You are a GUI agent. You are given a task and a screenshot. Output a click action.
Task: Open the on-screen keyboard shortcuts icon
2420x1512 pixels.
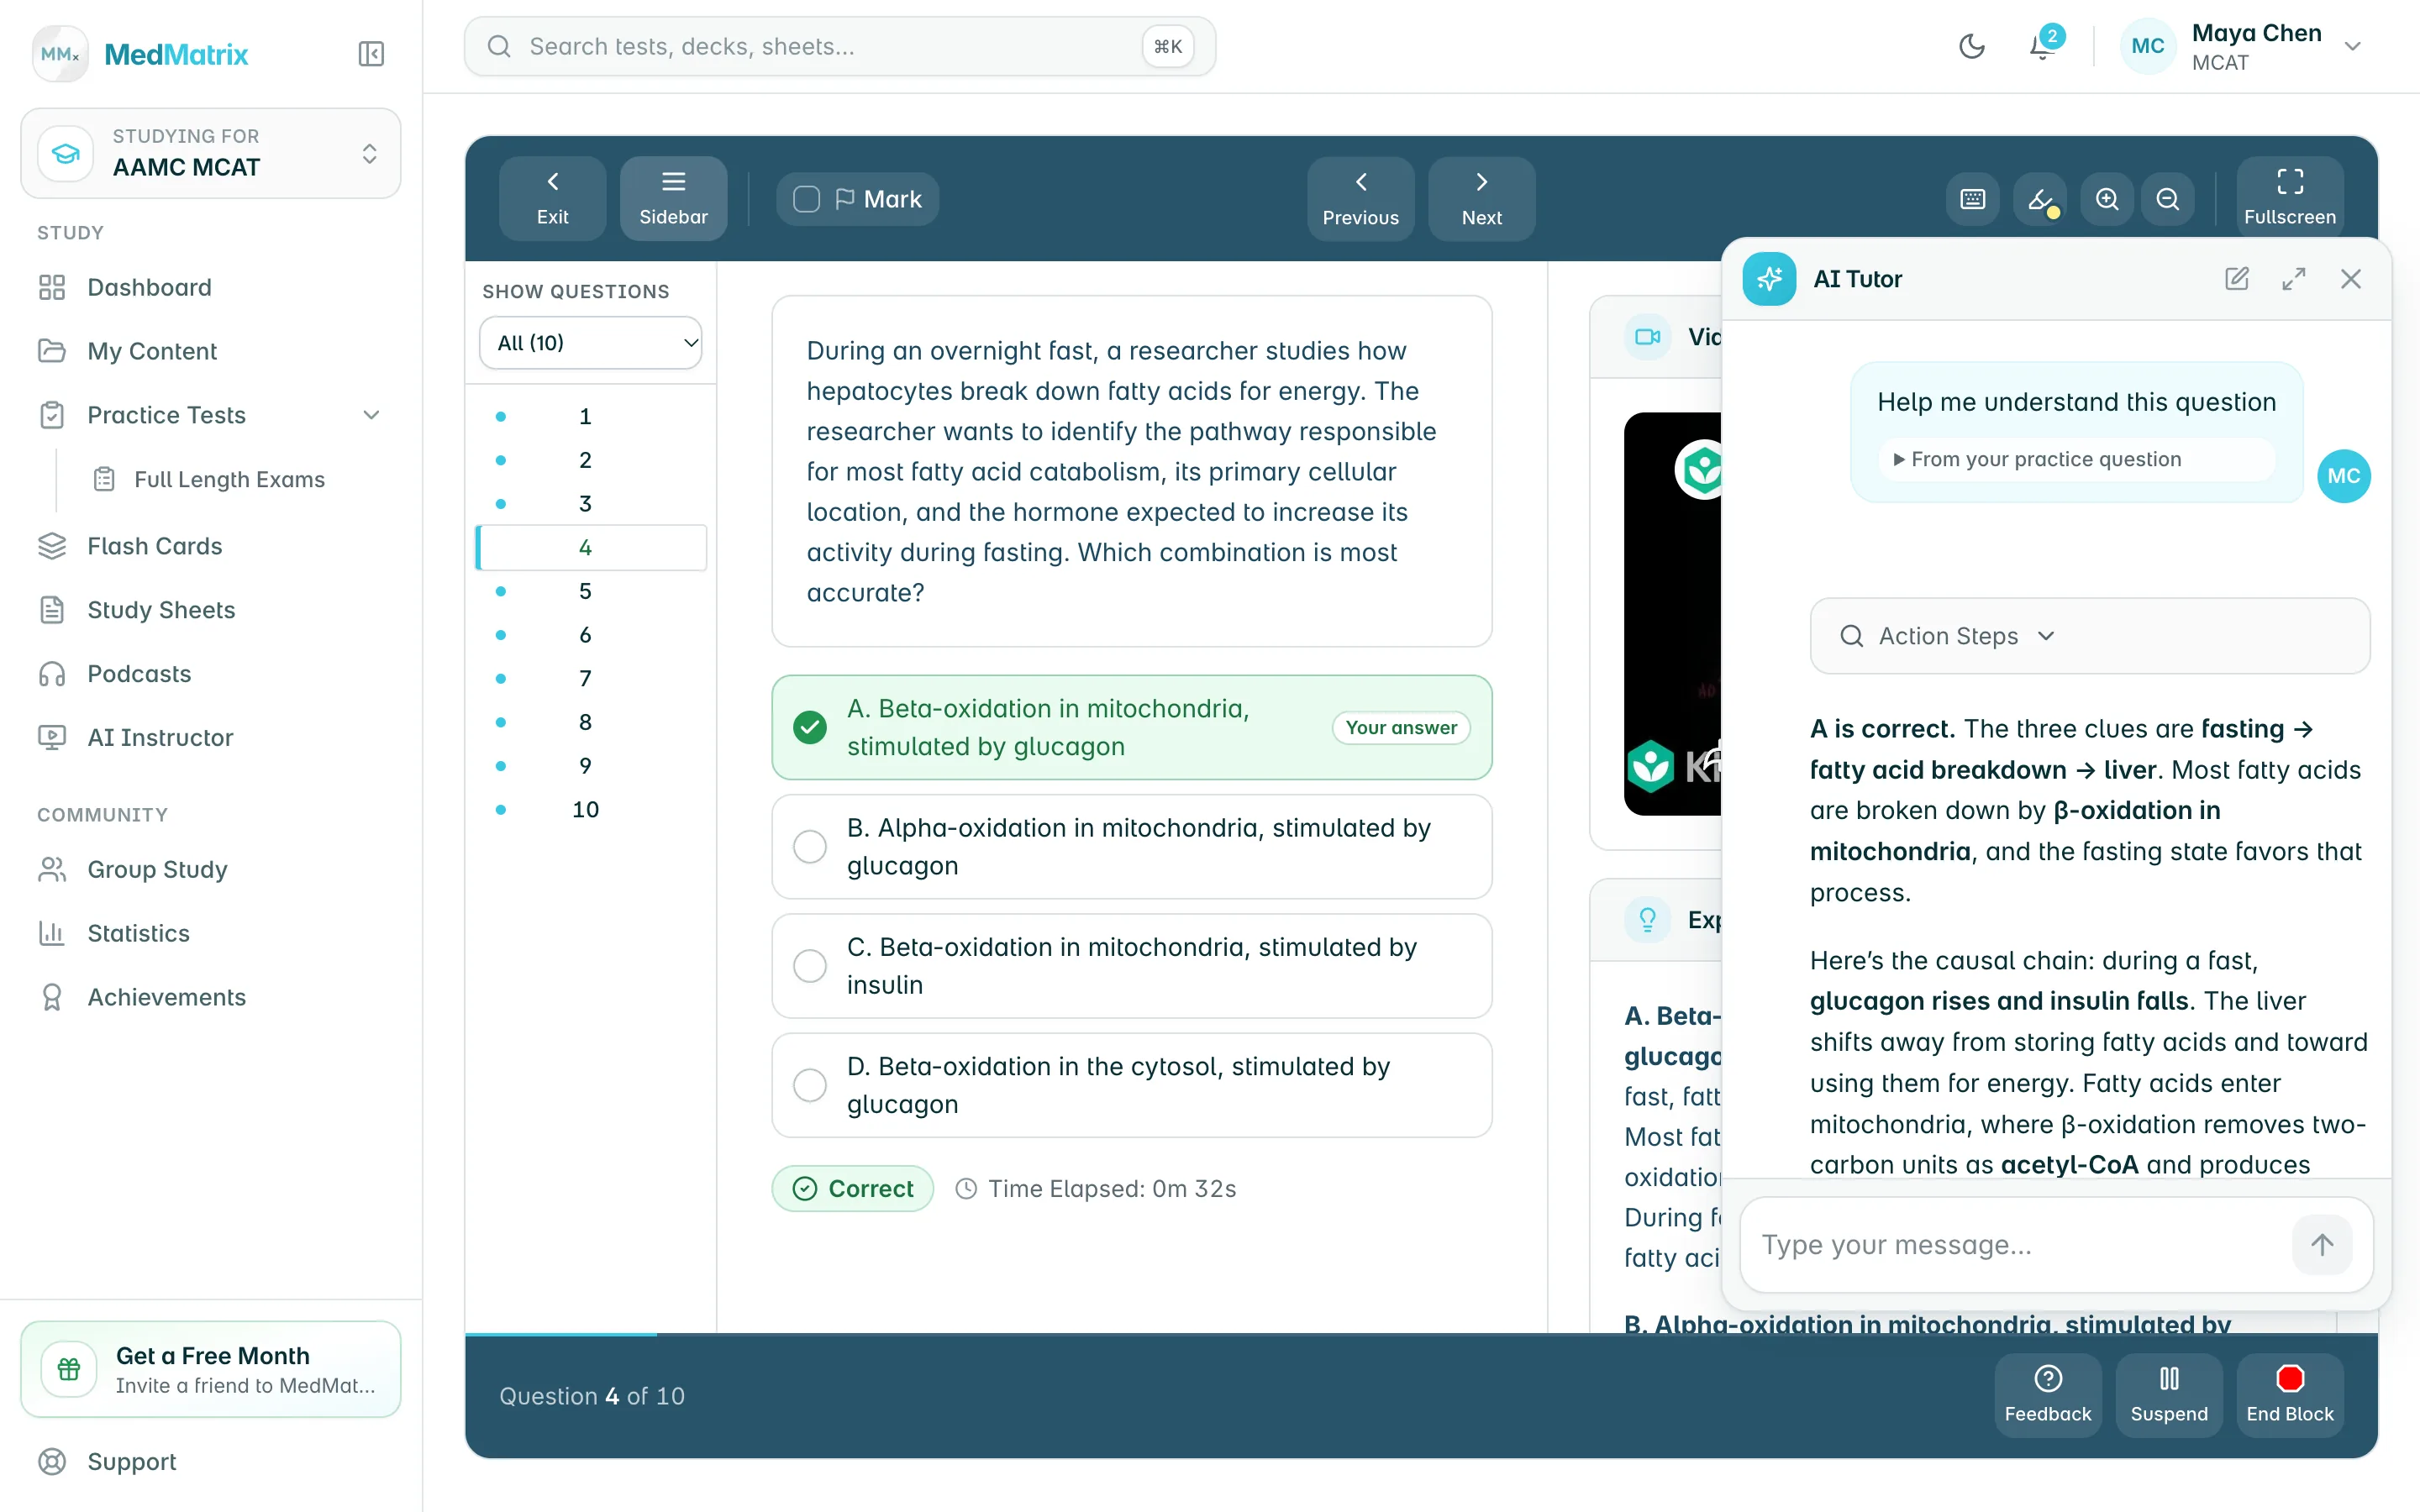(x=1972, y=199)
